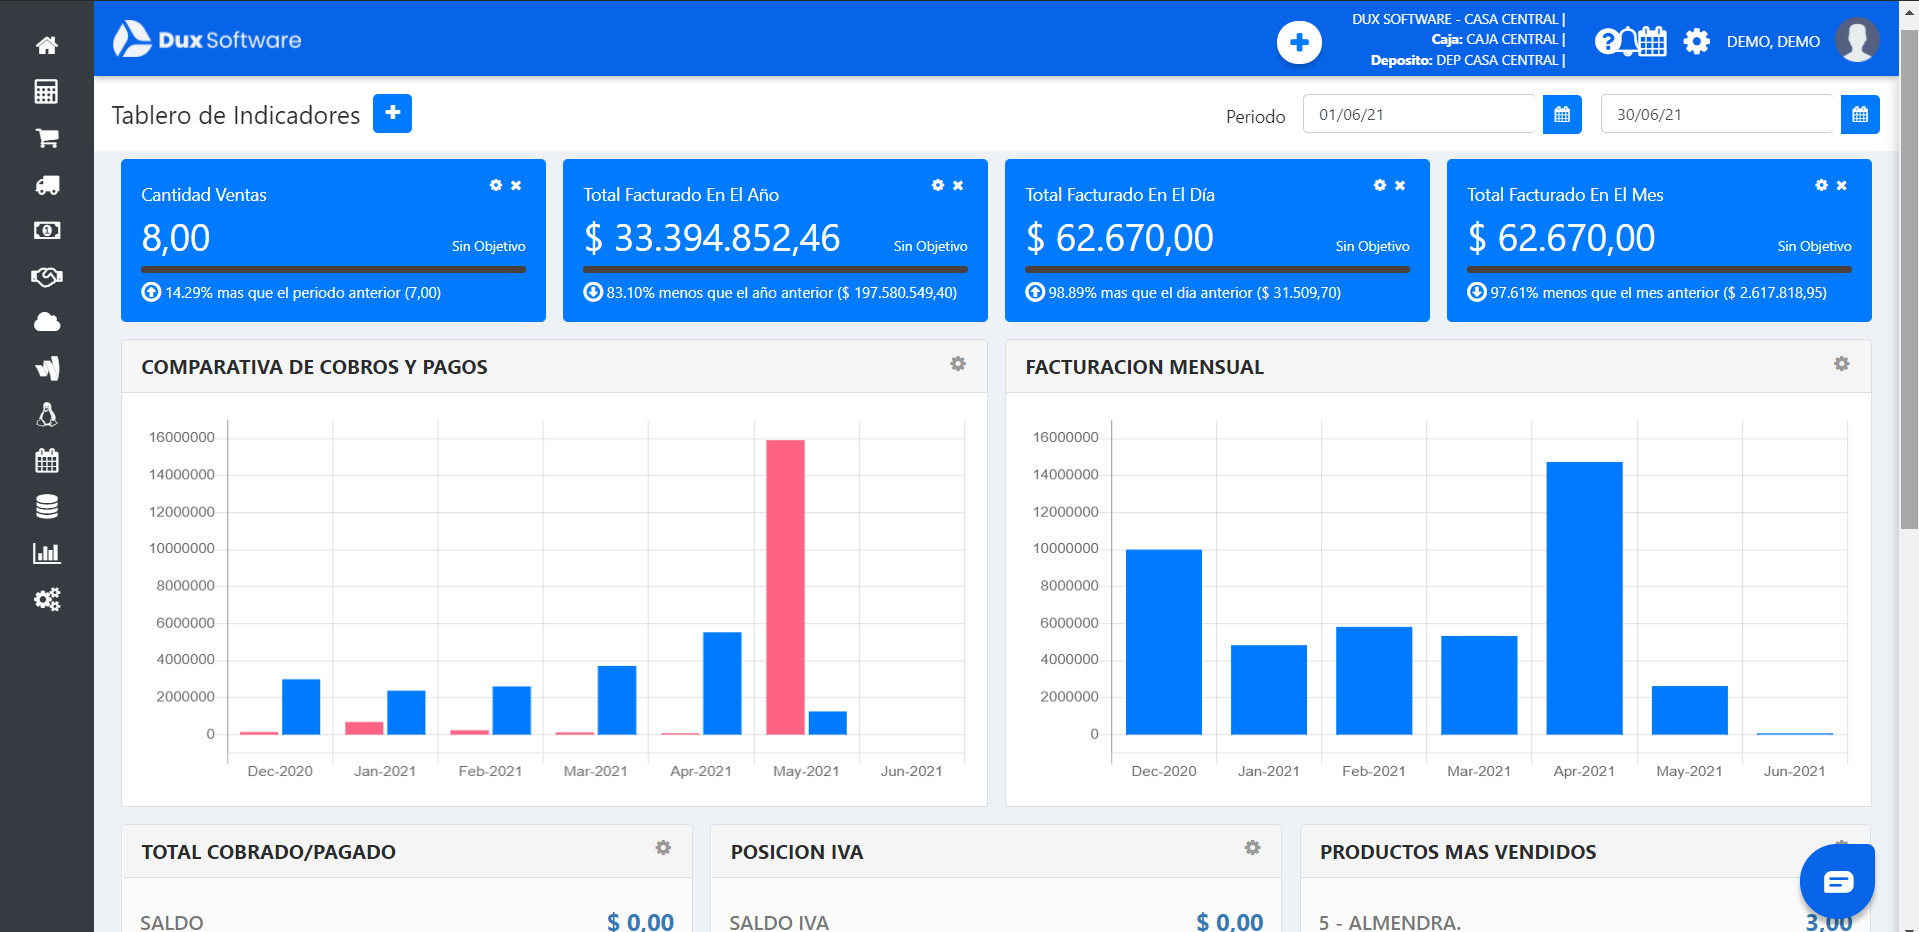The width and height of the screenshot is (1919, 932).
Task: Open settings for Comparativa de Cobros y Pagos
Action: [958, 364]
